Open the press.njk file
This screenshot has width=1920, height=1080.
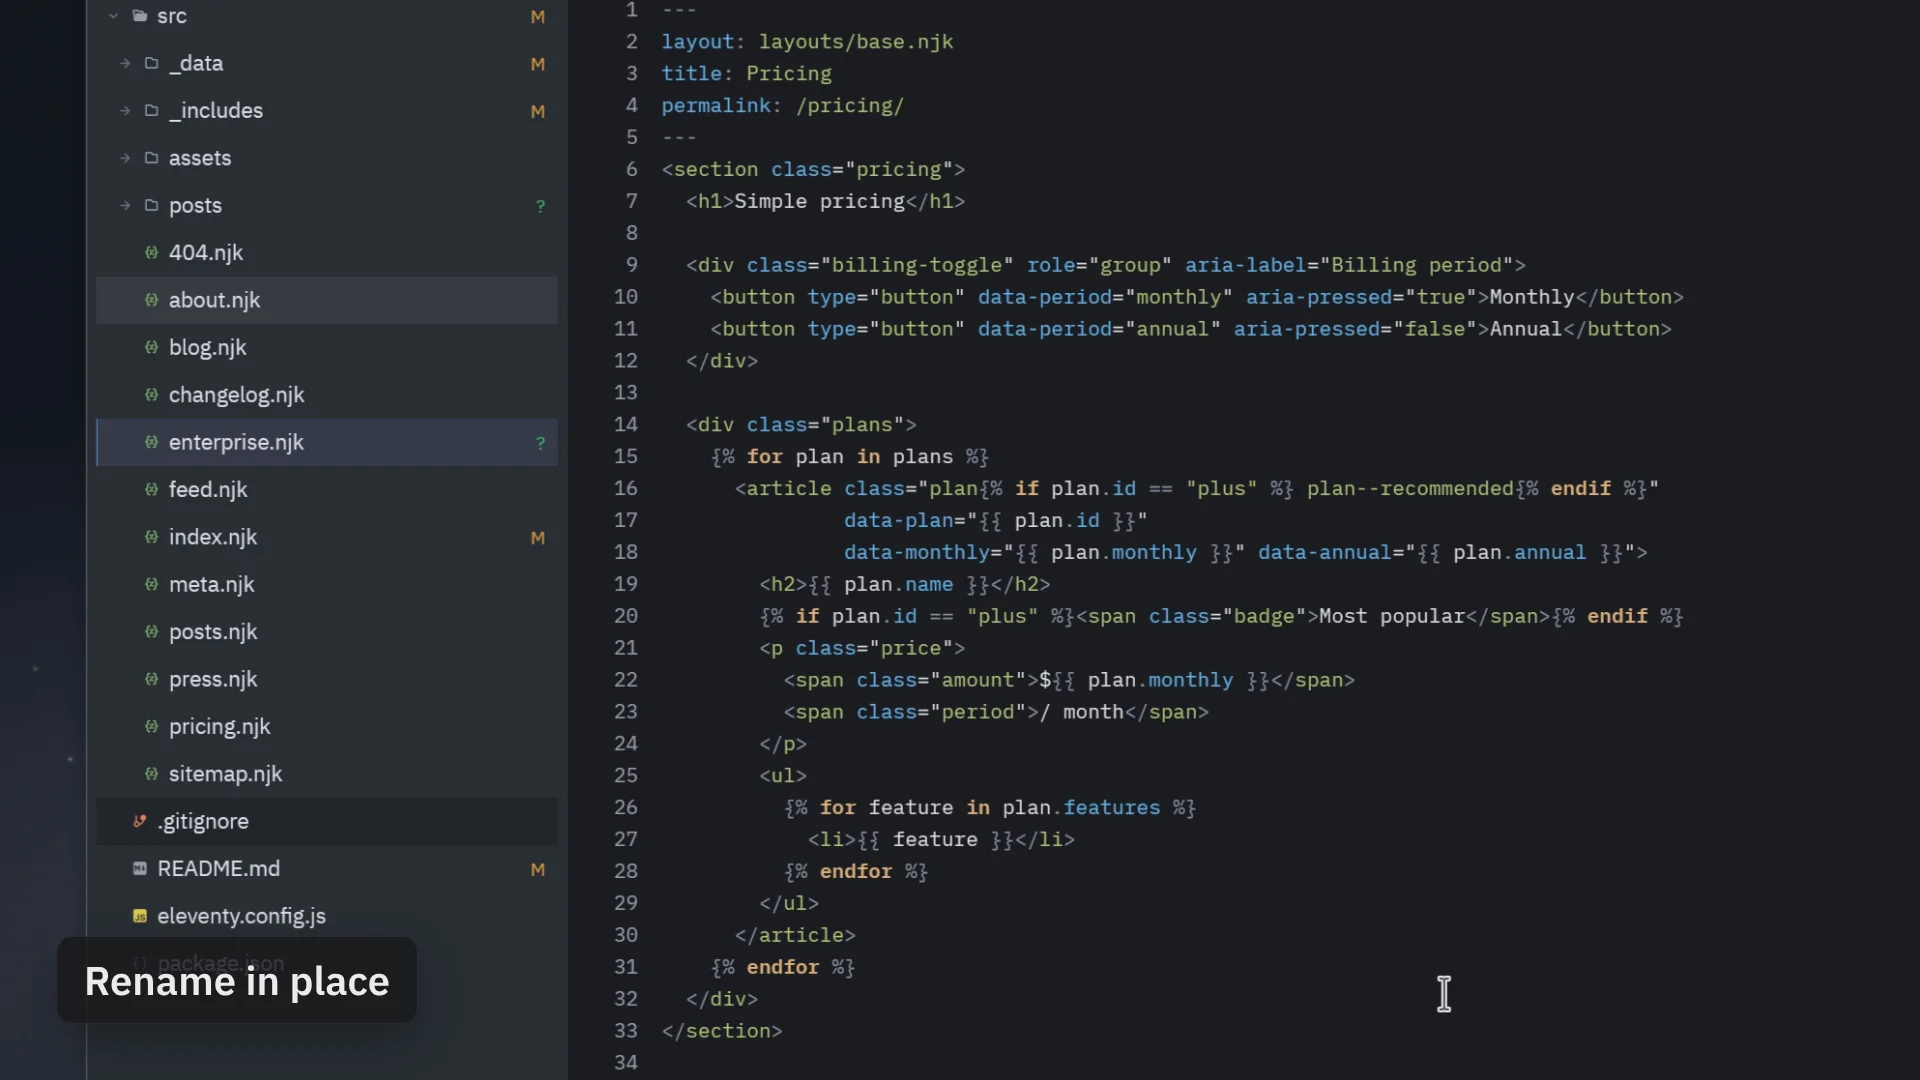[x=326, y=679]
